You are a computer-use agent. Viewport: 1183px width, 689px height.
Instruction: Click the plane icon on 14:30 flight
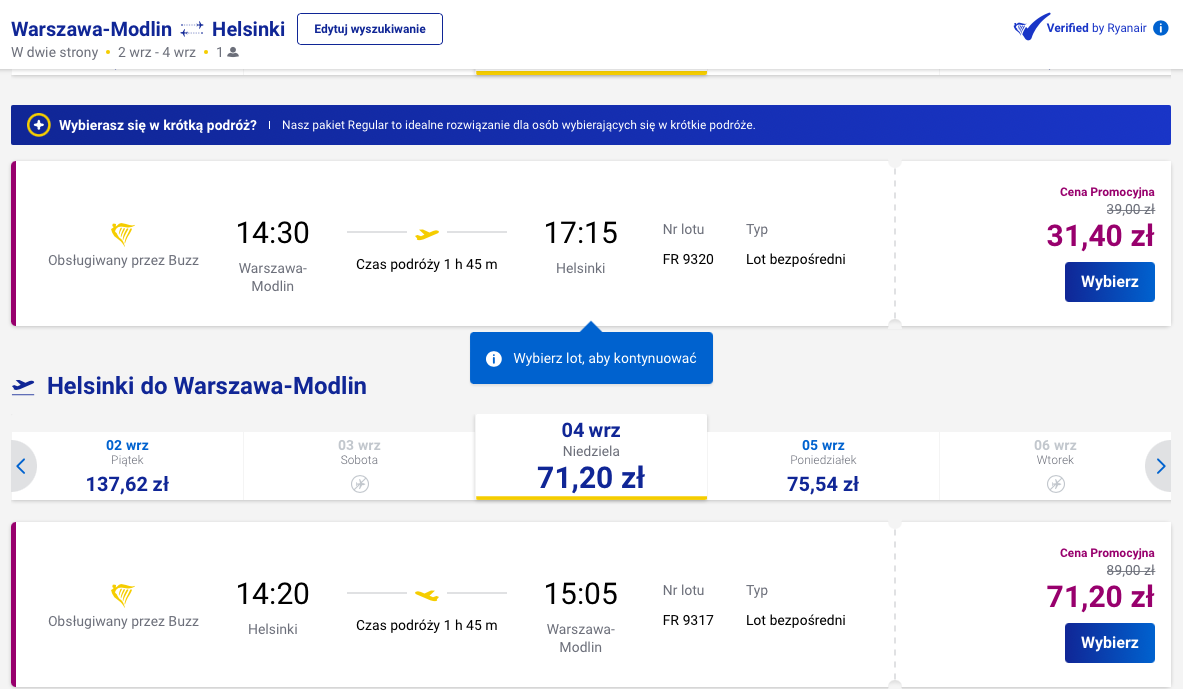tap(427, 234)
